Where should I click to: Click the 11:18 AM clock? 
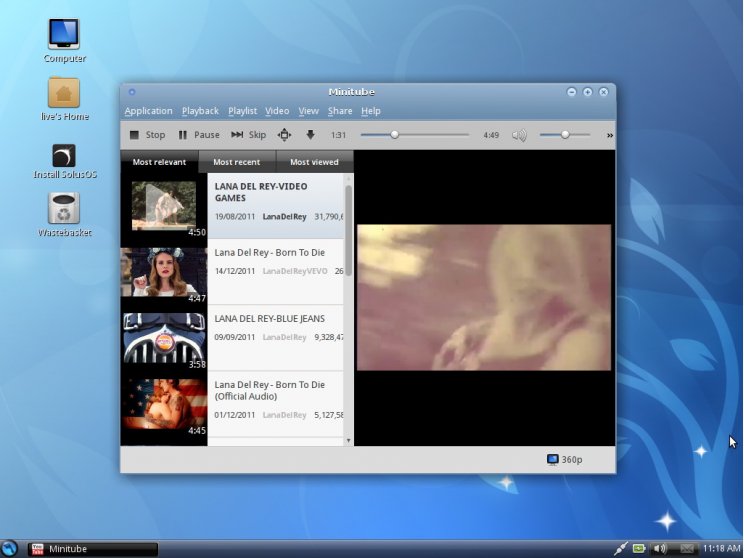click(722, 549)
